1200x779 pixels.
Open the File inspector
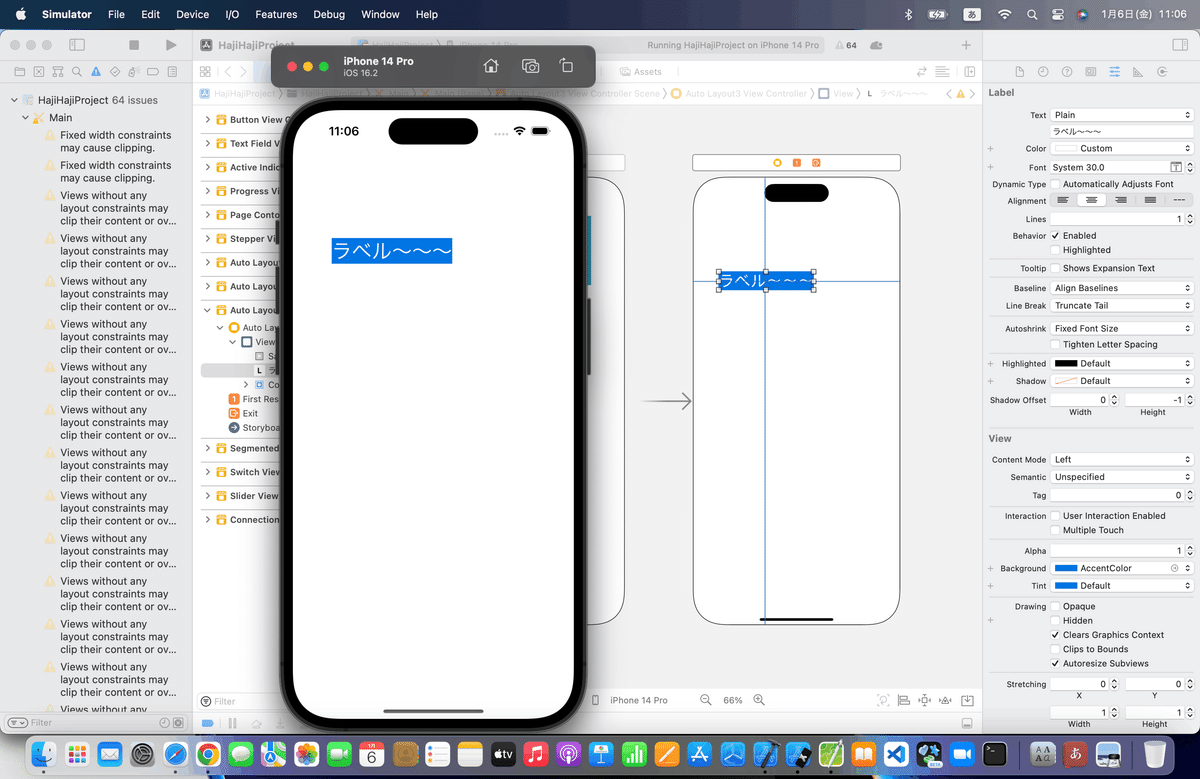point(1019,72)
